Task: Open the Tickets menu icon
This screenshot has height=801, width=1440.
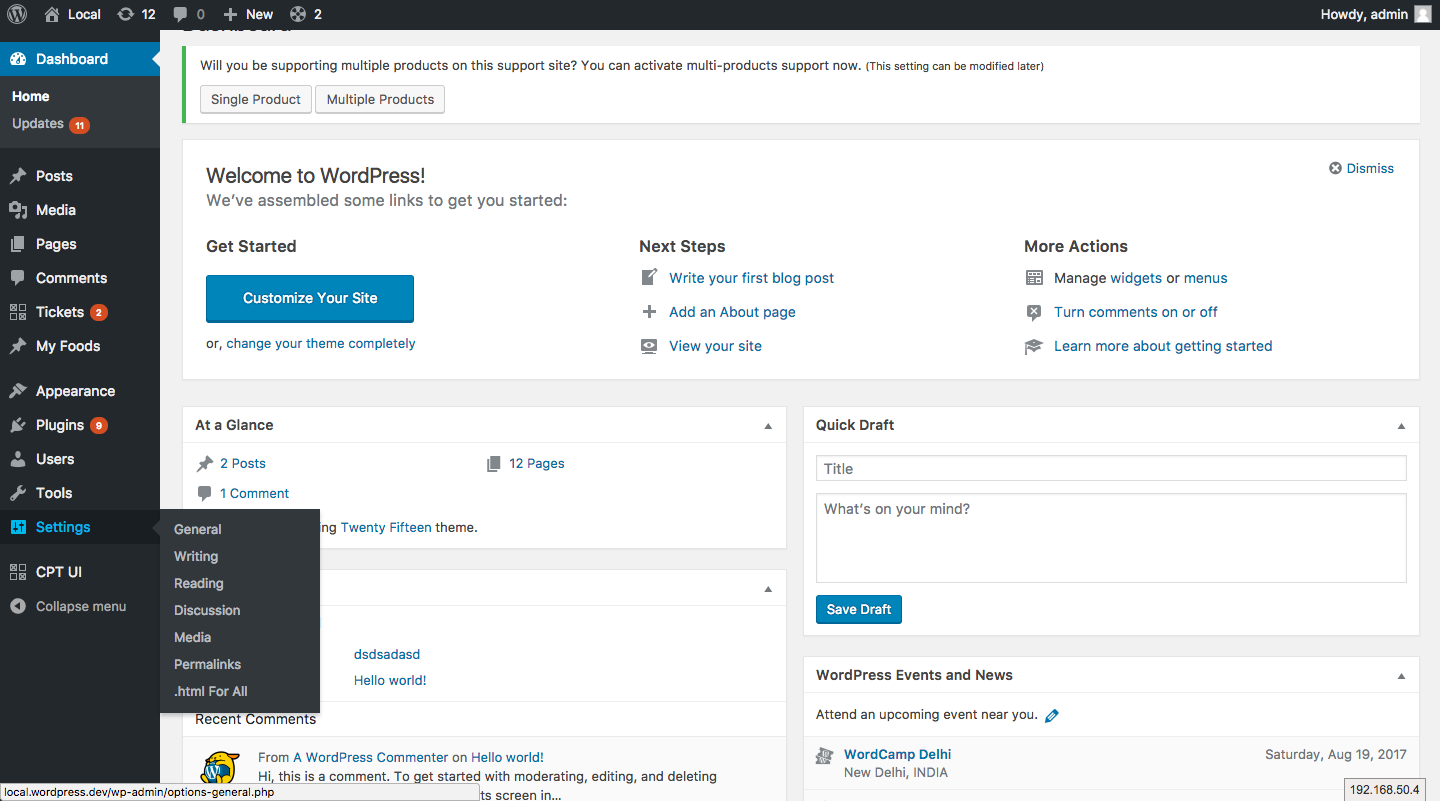Action: (x=18, y=312)
